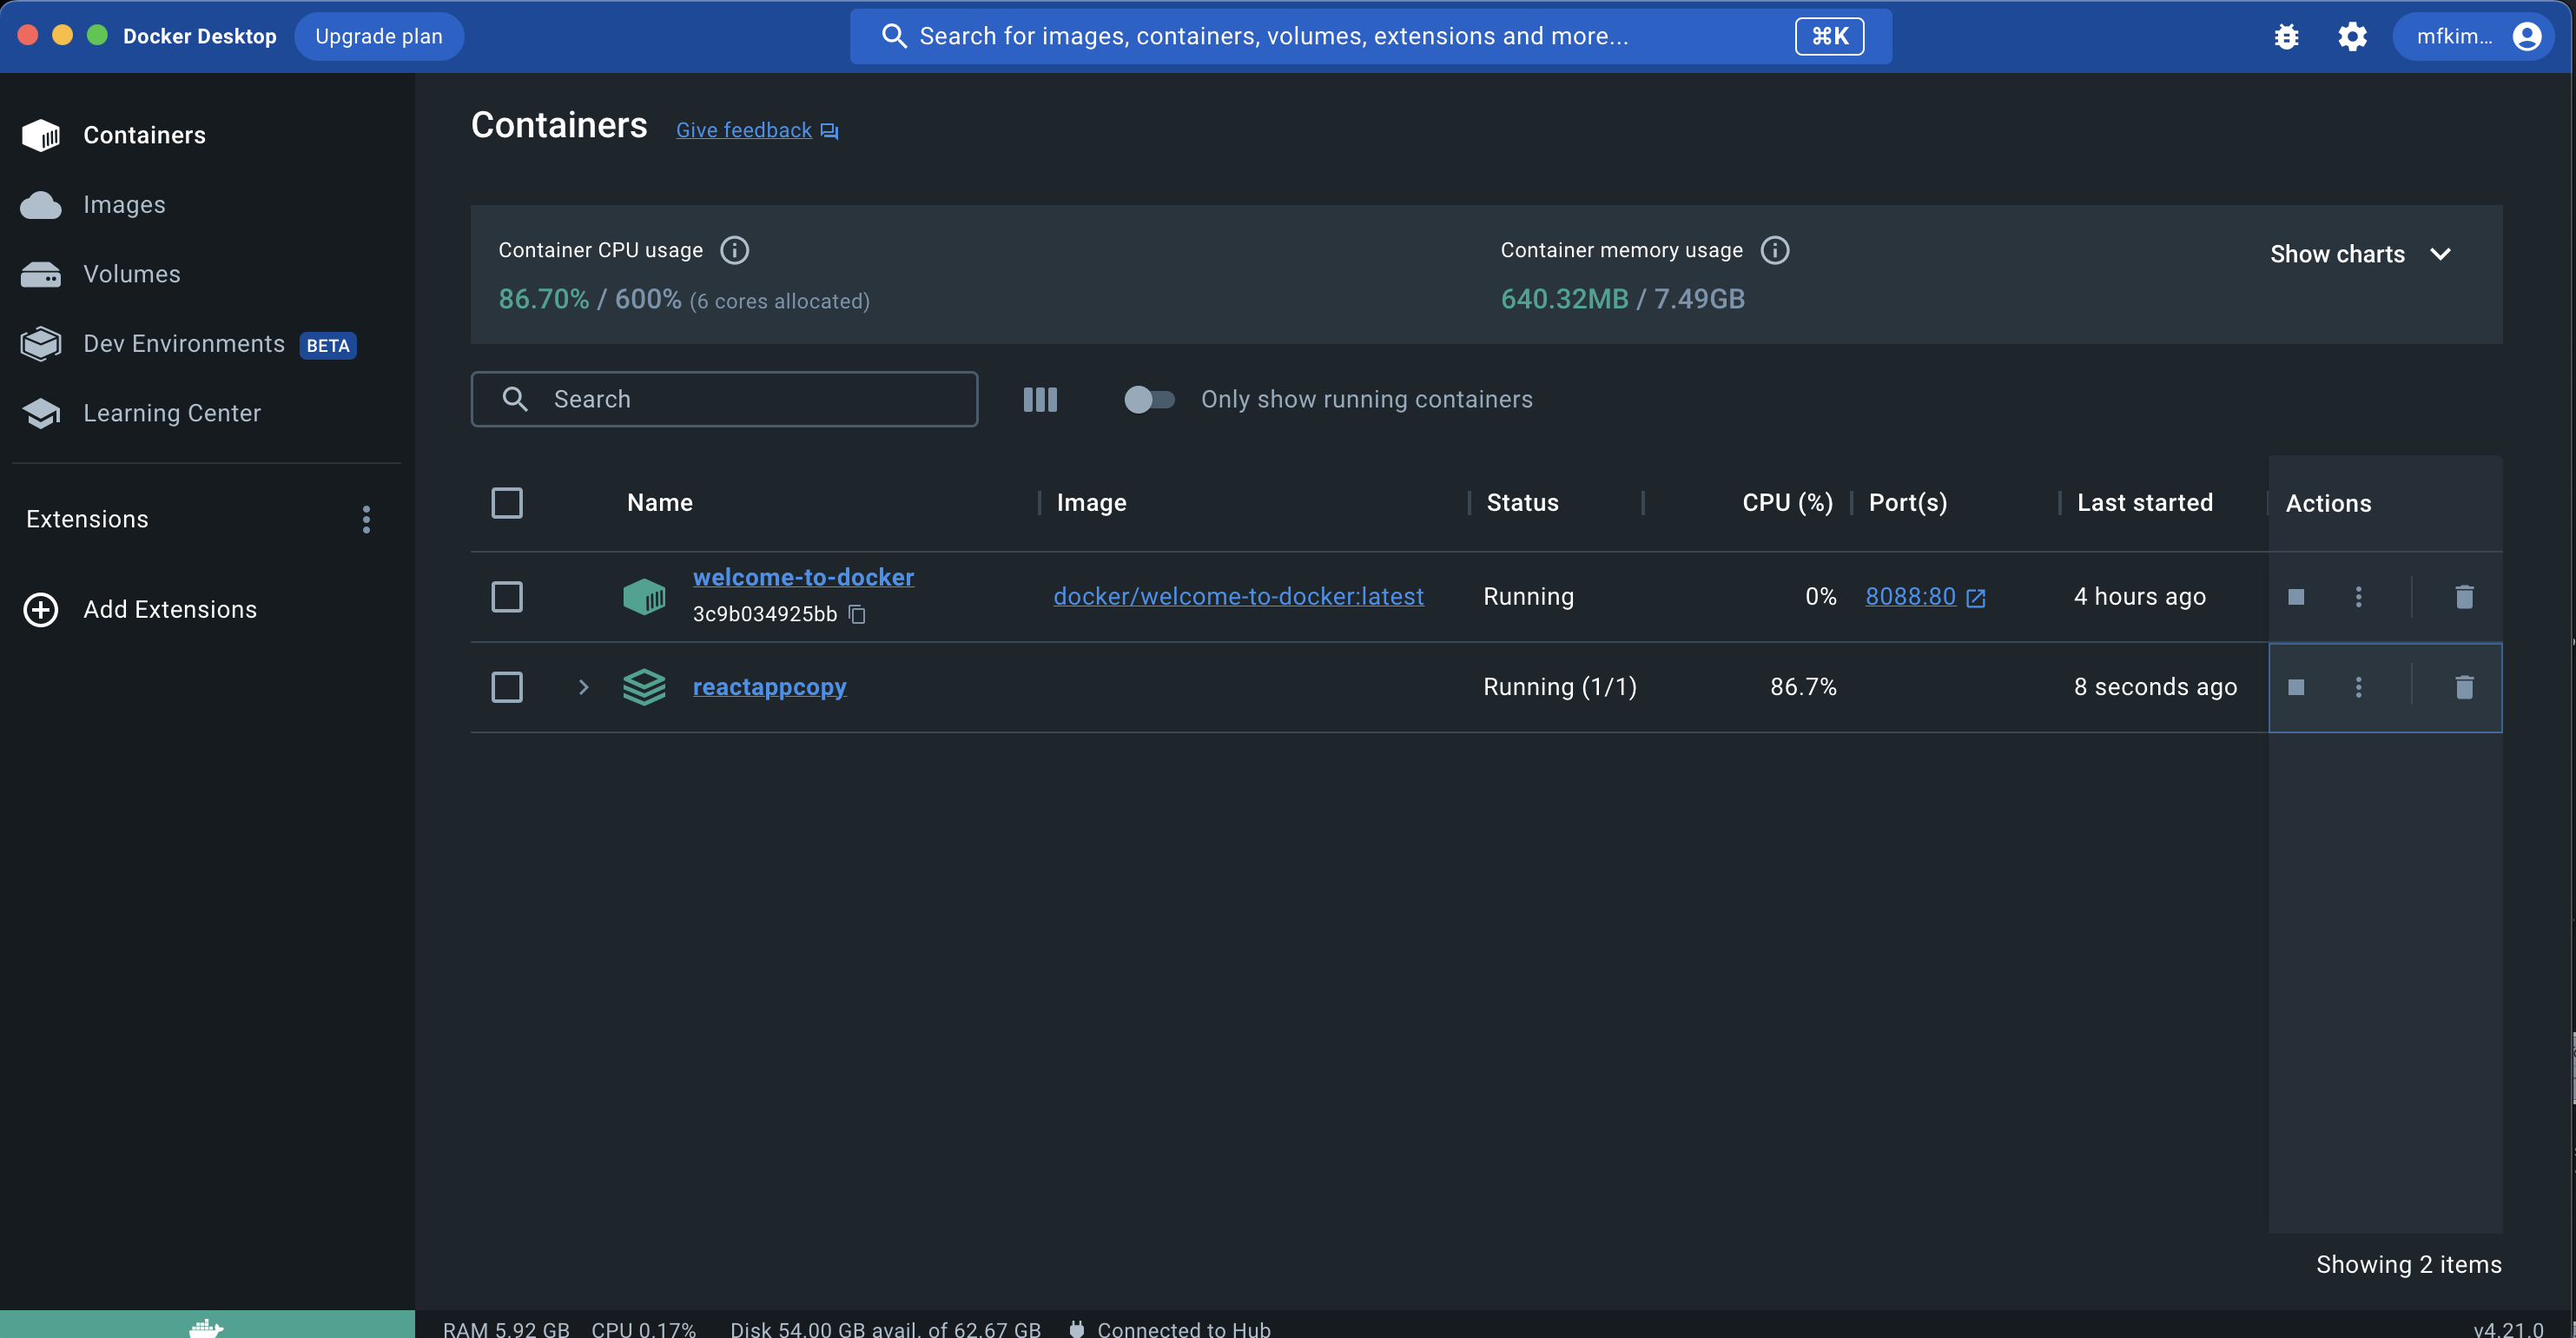Viewport: 2576px width, 1338px height.
Task: Go to Images in sidebar
Action: 124,205
